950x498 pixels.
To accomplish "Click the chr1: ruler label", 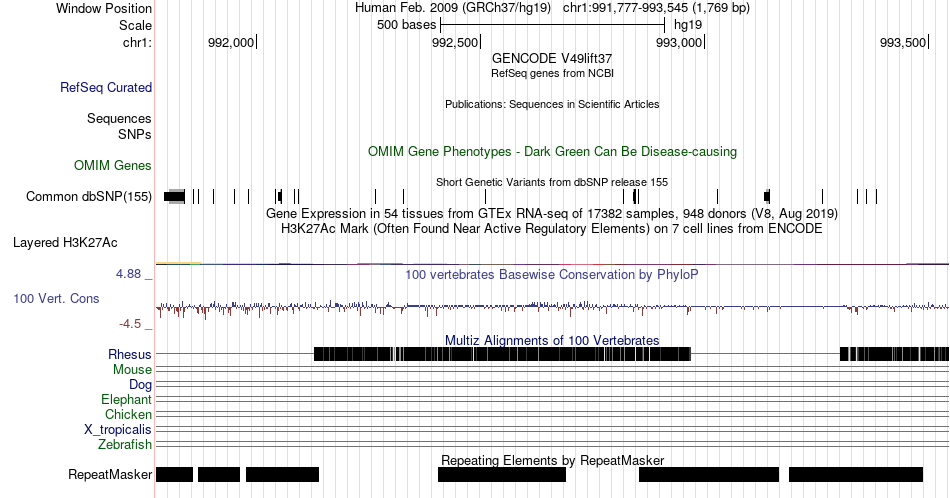I will click(x=137, y=42).
